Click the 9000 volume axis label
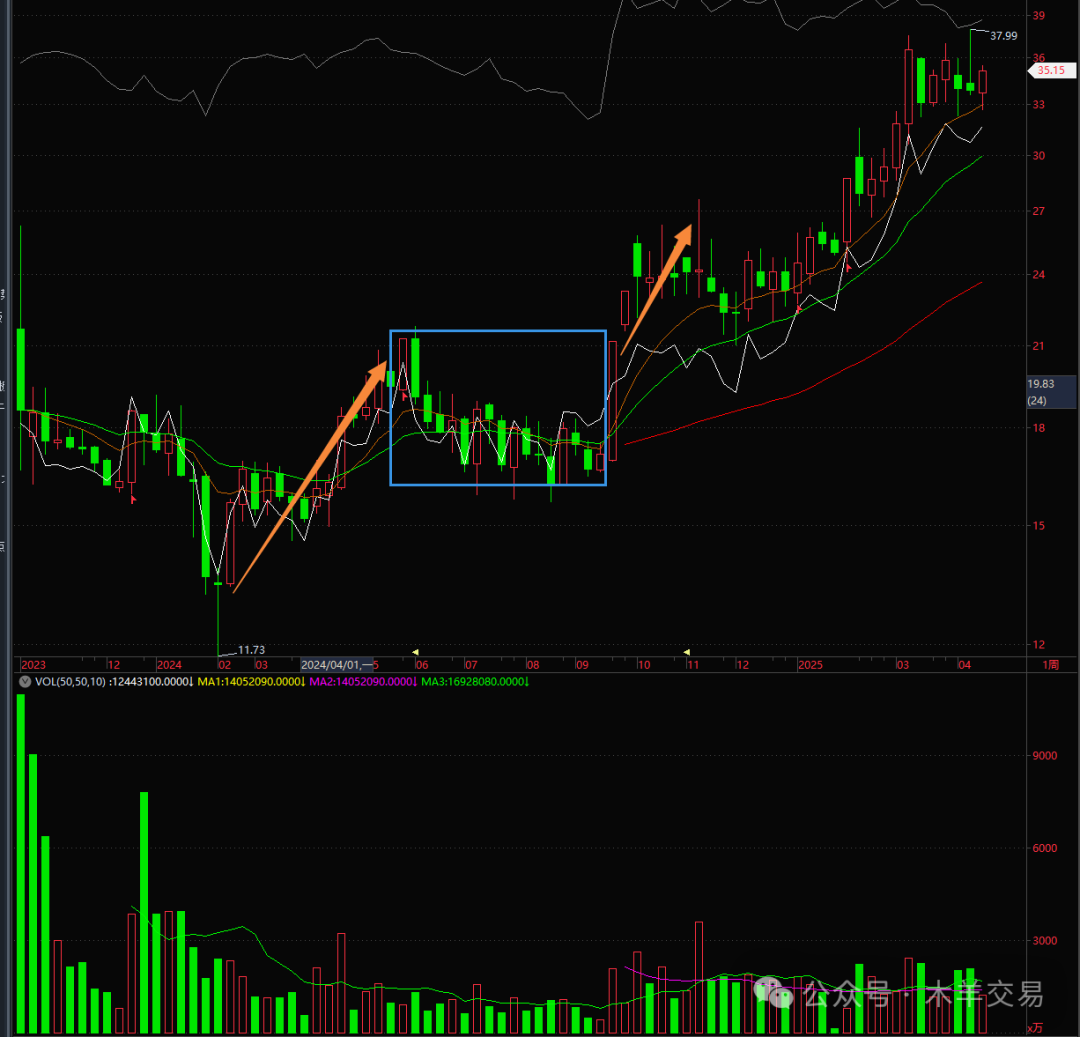Image resolution: width=1080 pixels, height=1037 pixels. click(x=1045, y=756)
